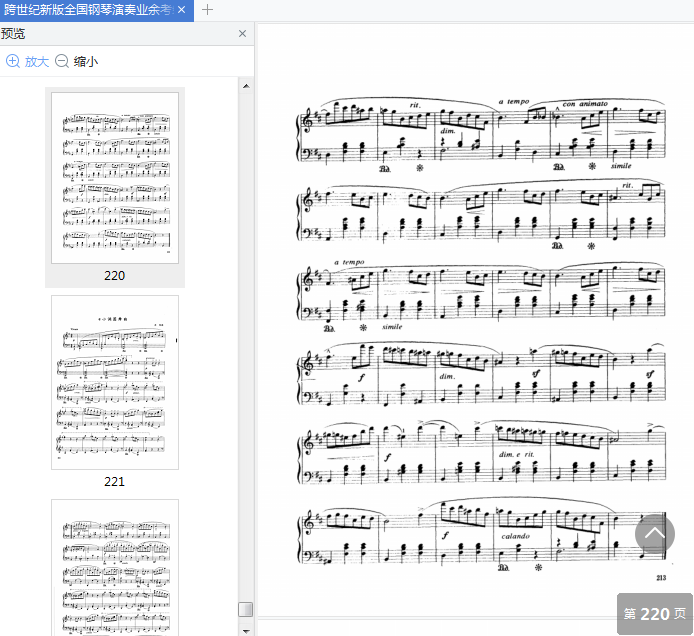Click the thumbnail scrollbar down arrow

point(247,631)
